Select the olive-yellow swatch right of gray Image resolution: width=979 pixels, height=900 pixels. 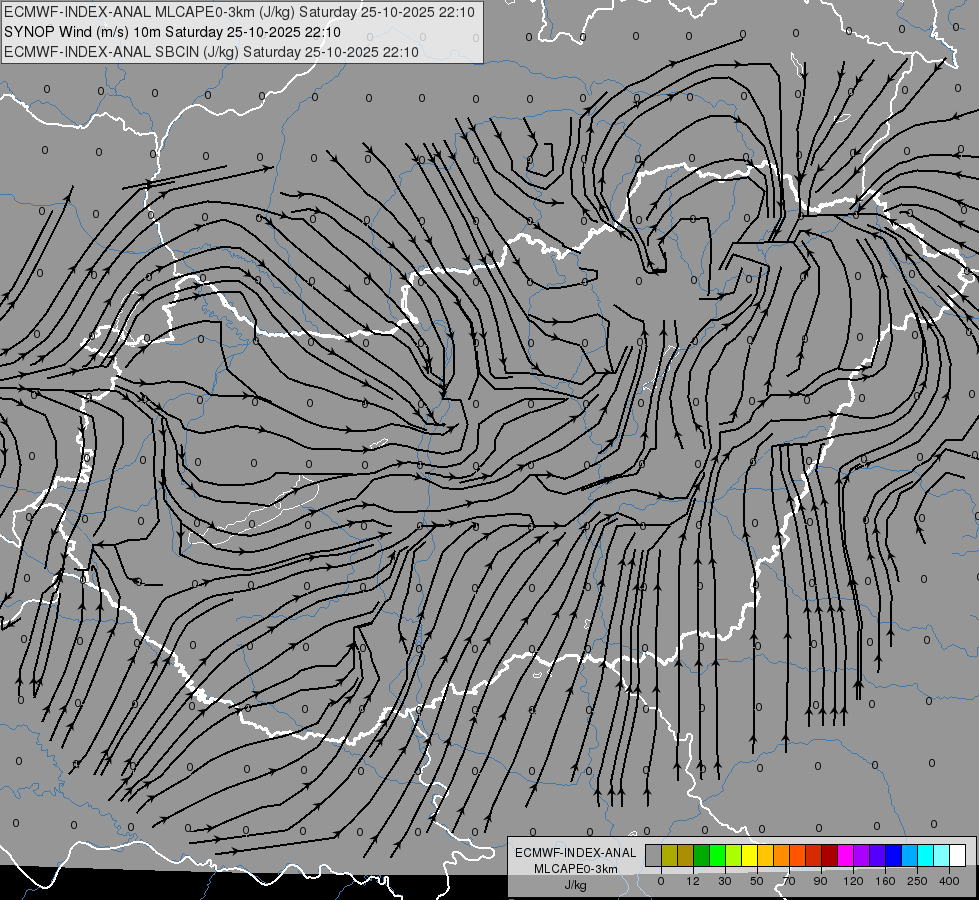(669, 855)
